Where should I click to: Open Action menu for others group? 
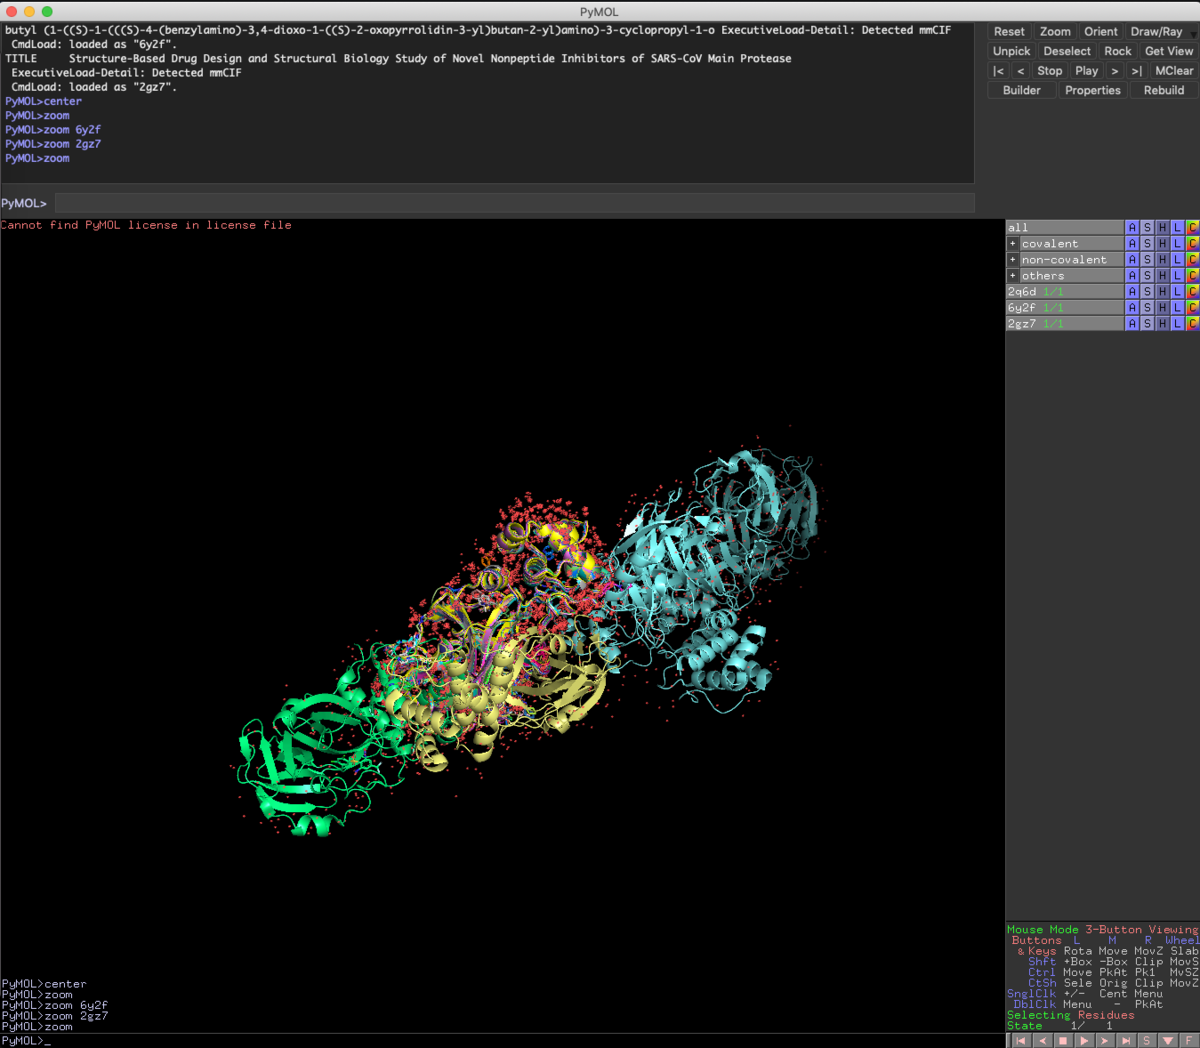tap(1132, 276)
